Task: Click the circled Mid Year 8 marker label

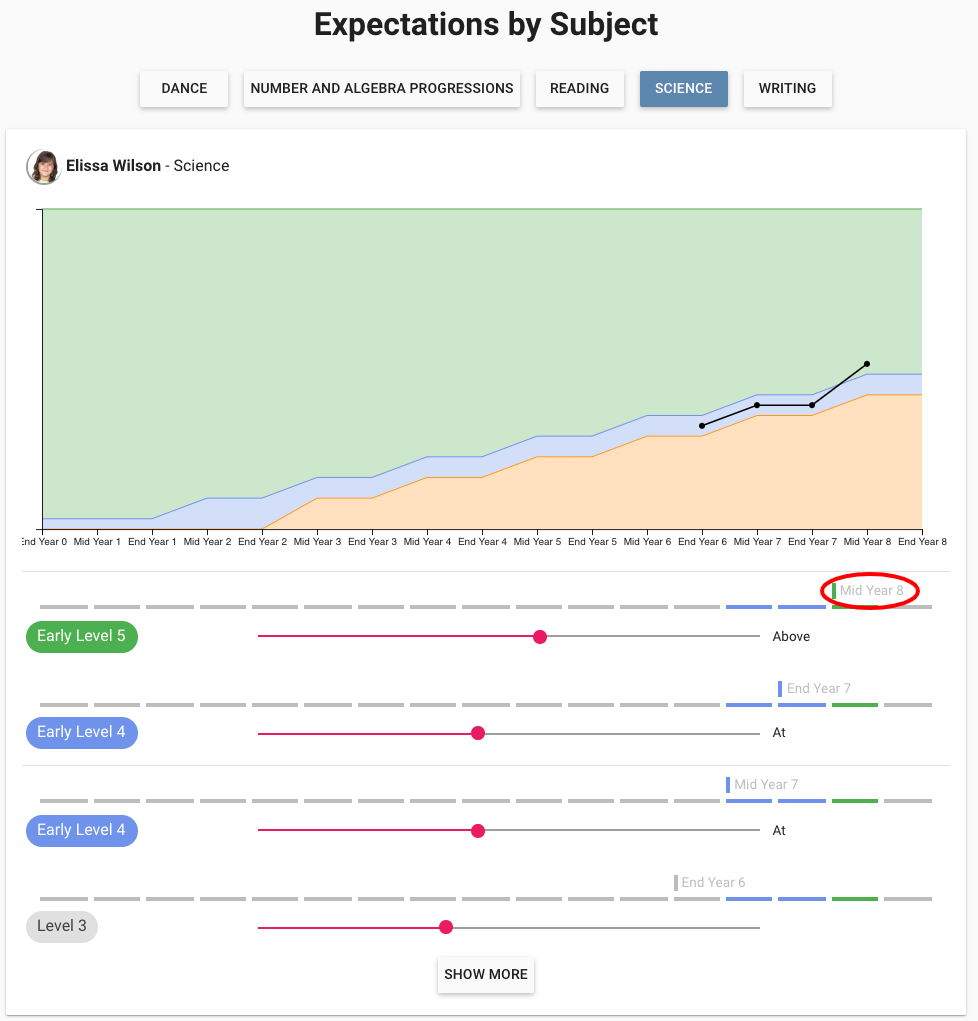Action: coord(871,591)
